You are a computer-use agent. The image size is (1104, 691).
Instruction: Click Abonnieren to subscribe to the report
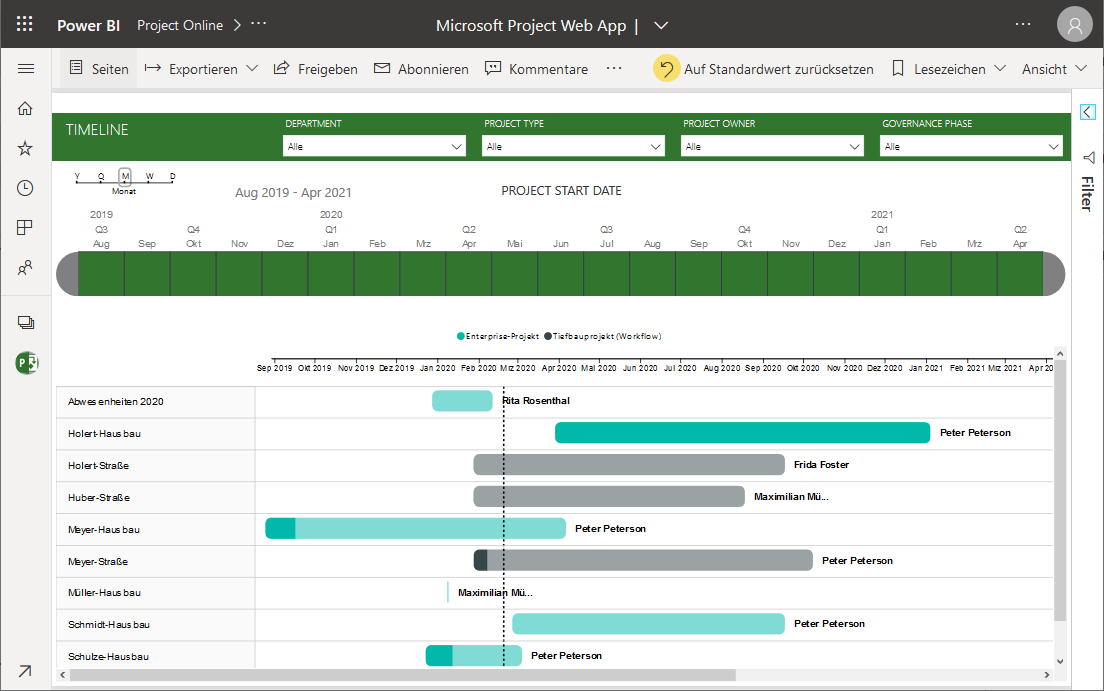click(x=421, y=69)
